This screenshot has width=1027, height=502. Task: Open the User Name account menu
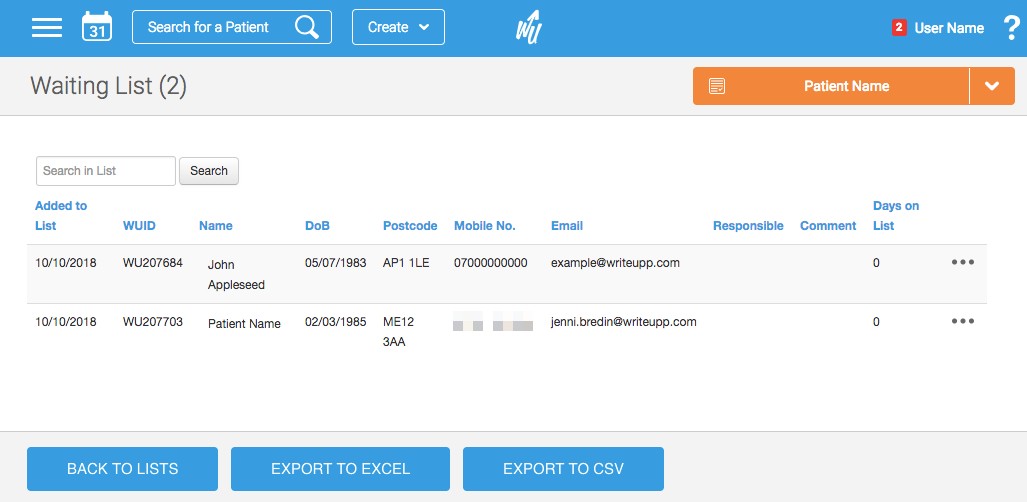[949, 28]
